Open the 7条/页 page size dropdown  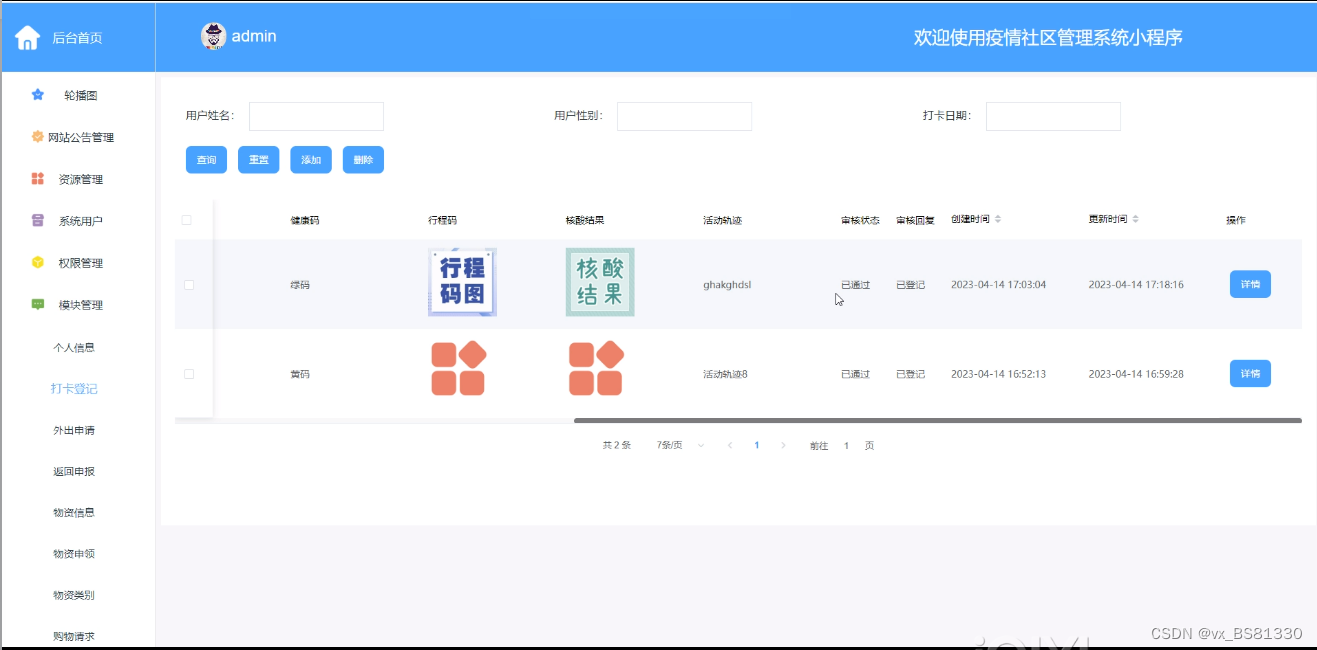click(x=680, y=446)
